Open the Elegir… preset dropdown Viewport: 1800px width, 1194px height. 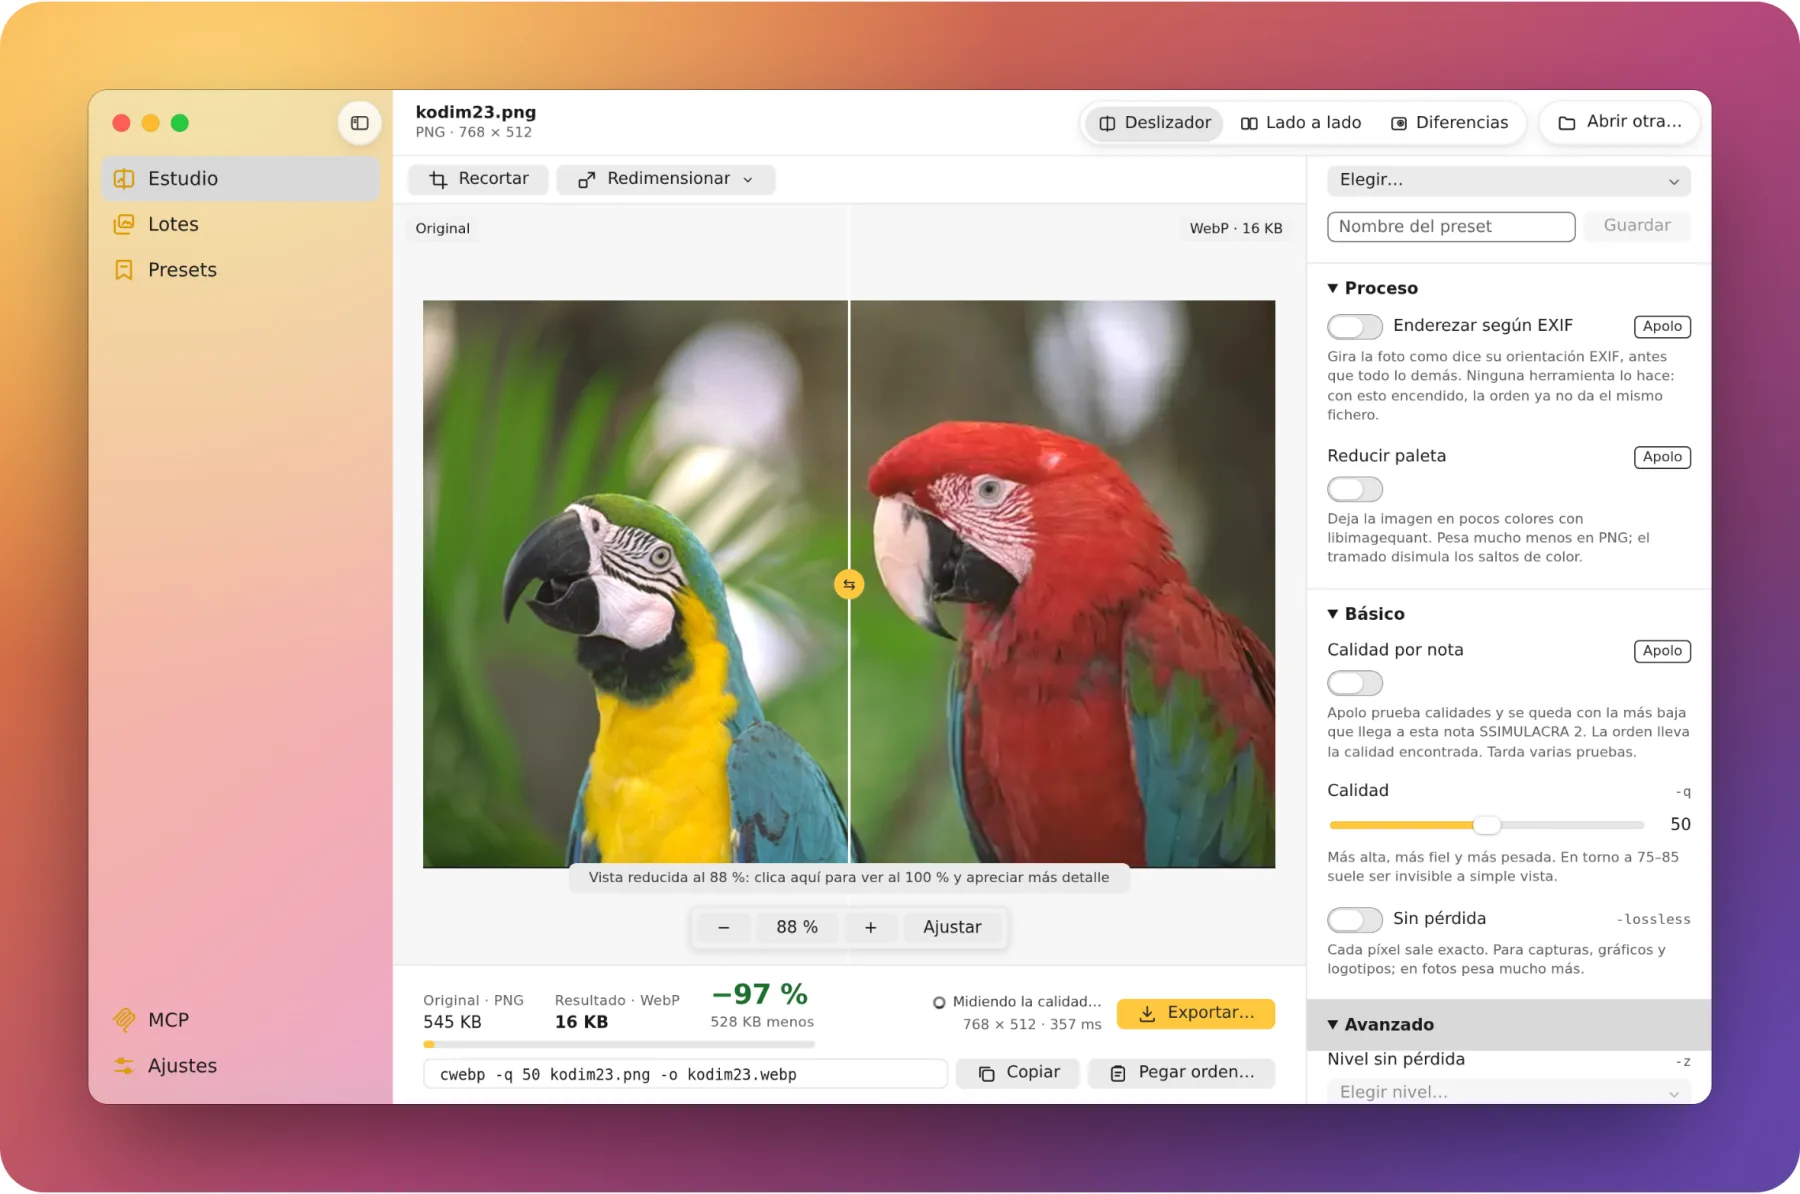coord(1508,180)
